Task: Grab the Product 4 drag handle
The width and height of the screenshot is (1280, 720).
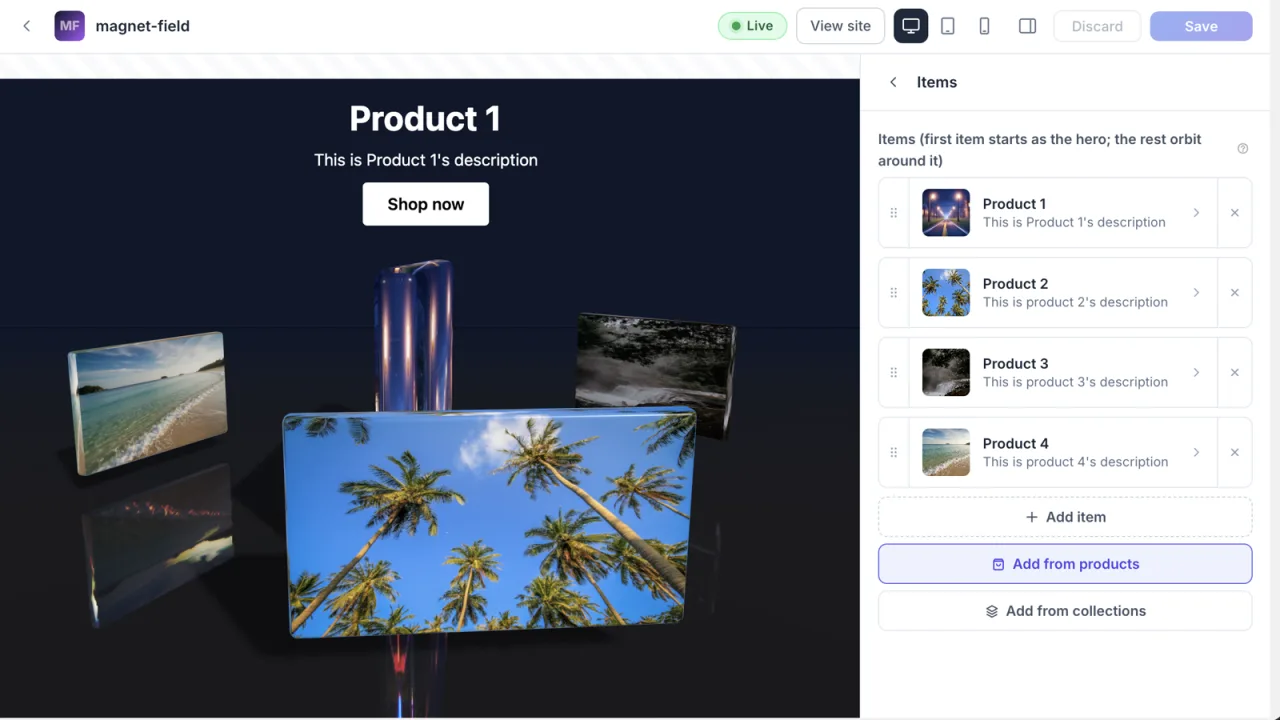Action: 894,453
